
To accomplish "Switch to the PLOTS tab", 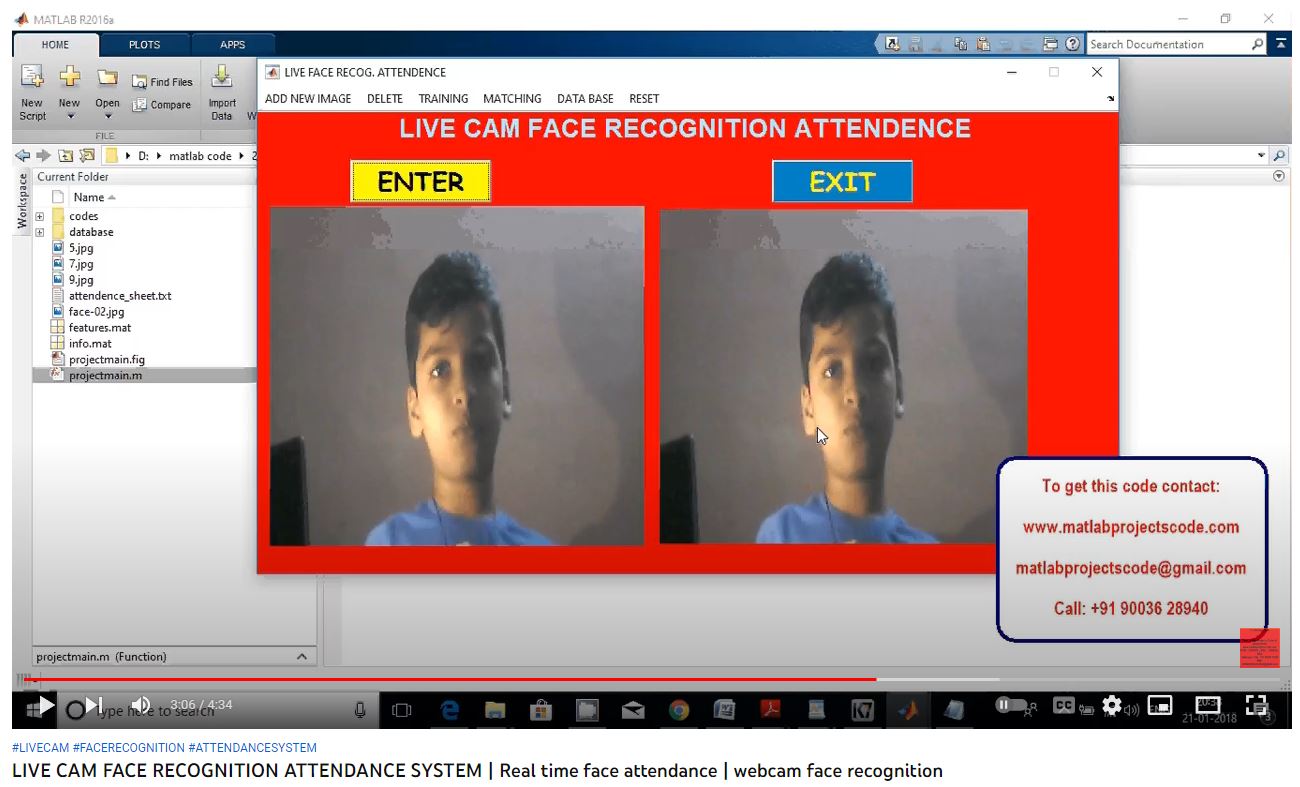I will coord(144,45).
